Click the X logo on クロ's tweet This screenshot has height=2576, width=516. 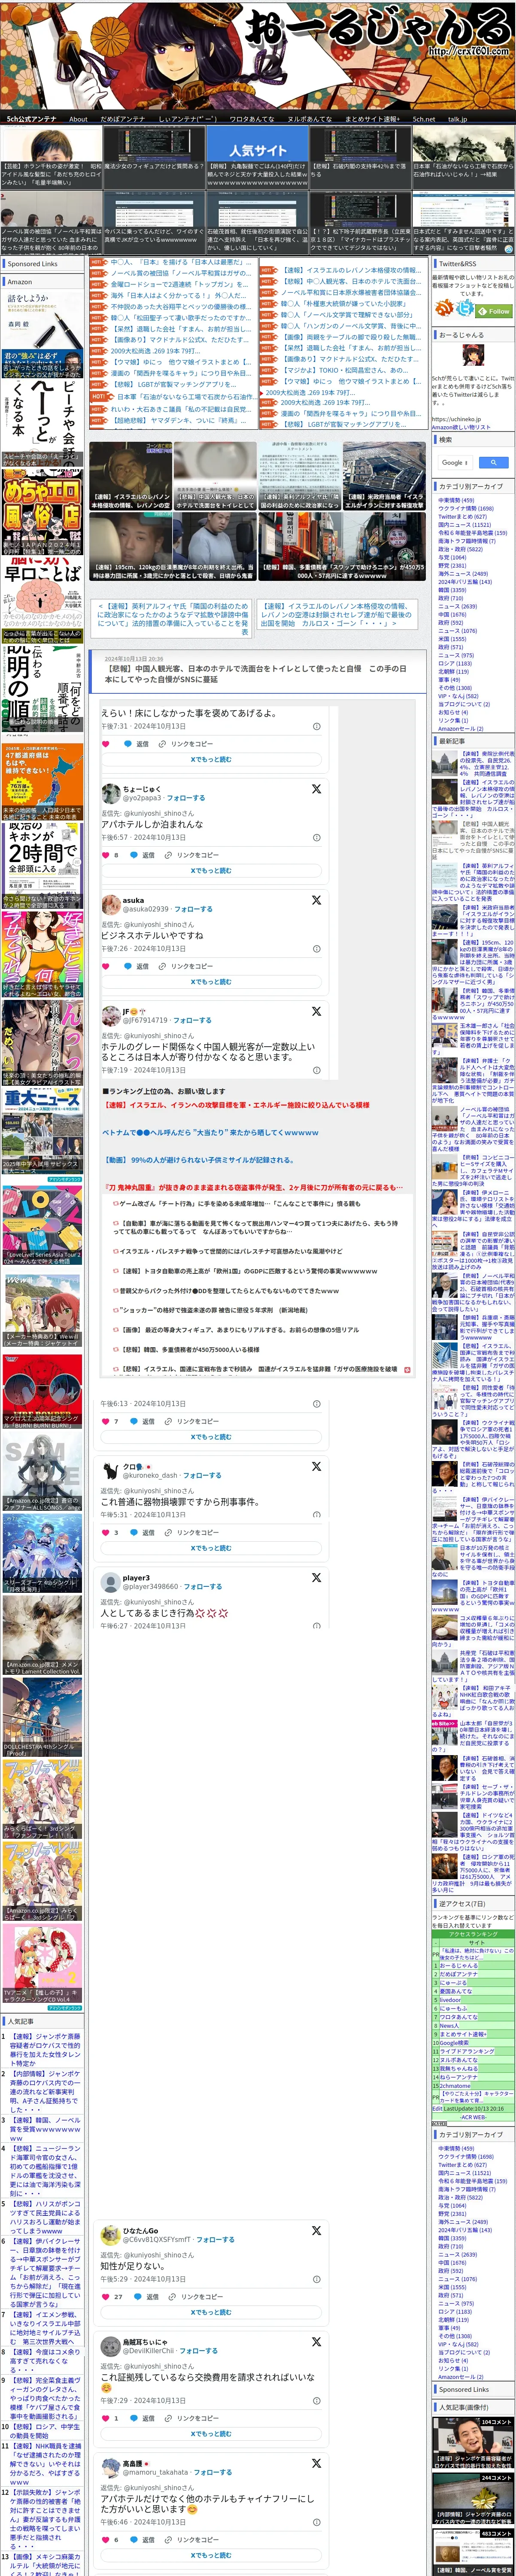pos(316,1466)
